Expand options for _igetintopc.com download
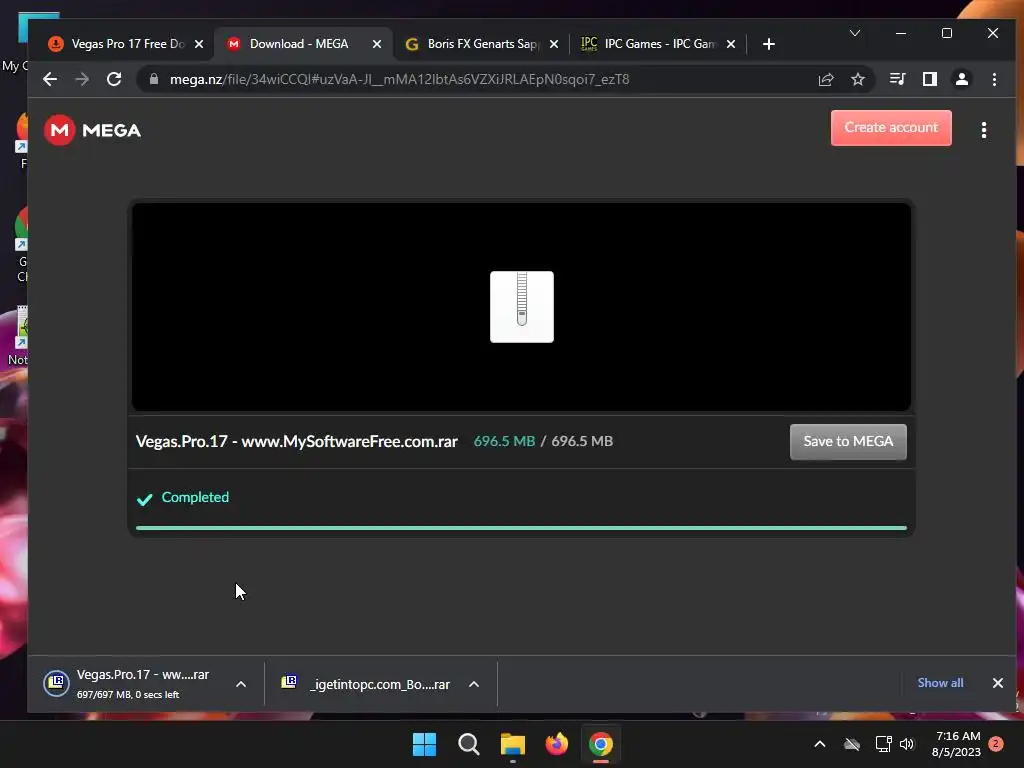1024x768 pixels. (474, 684)
